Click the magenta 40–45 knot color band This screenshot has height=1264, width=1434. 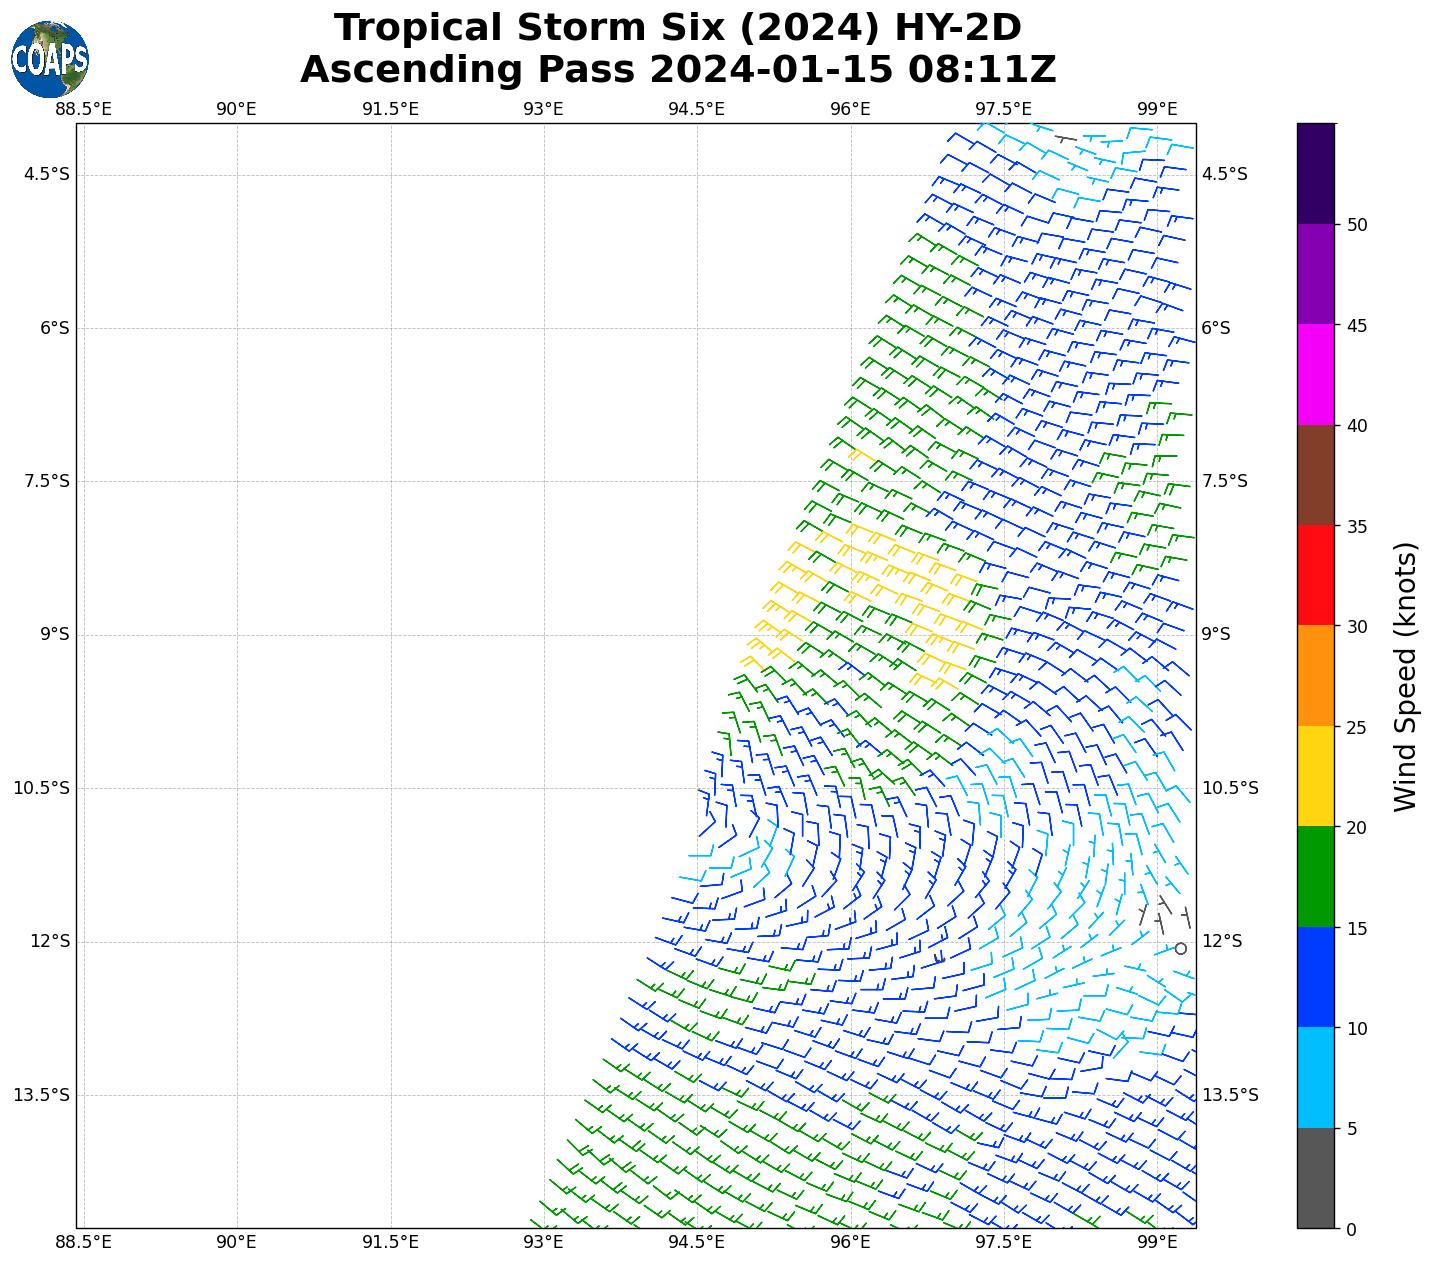click(x=1315, y=374)
